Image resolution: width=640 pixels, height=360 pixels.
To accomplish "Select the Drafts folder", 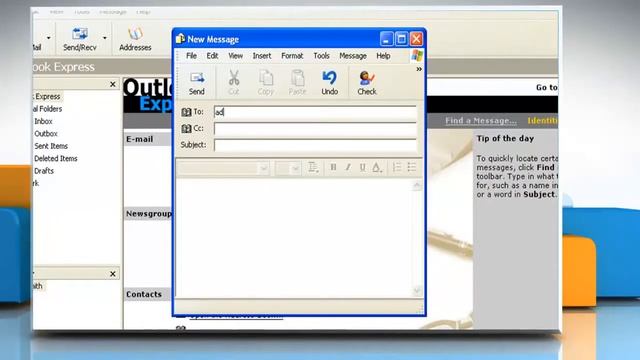I will [44, 171].
